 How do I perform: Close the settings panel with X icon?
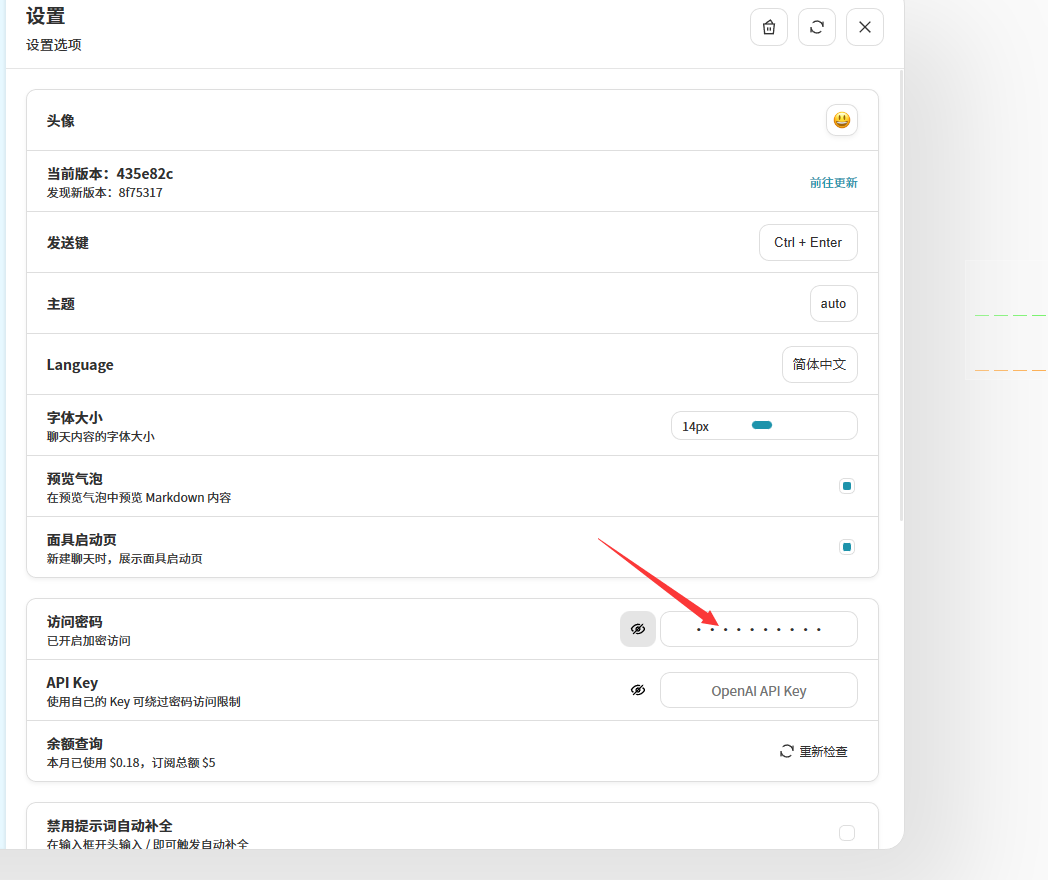click(x=864, y=27)
